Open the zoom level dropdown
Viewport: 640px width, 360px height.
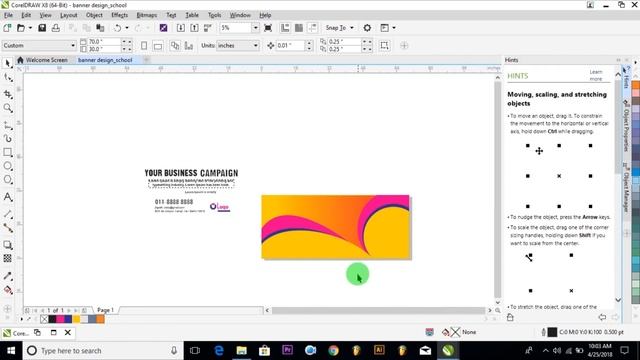(256, 28)
